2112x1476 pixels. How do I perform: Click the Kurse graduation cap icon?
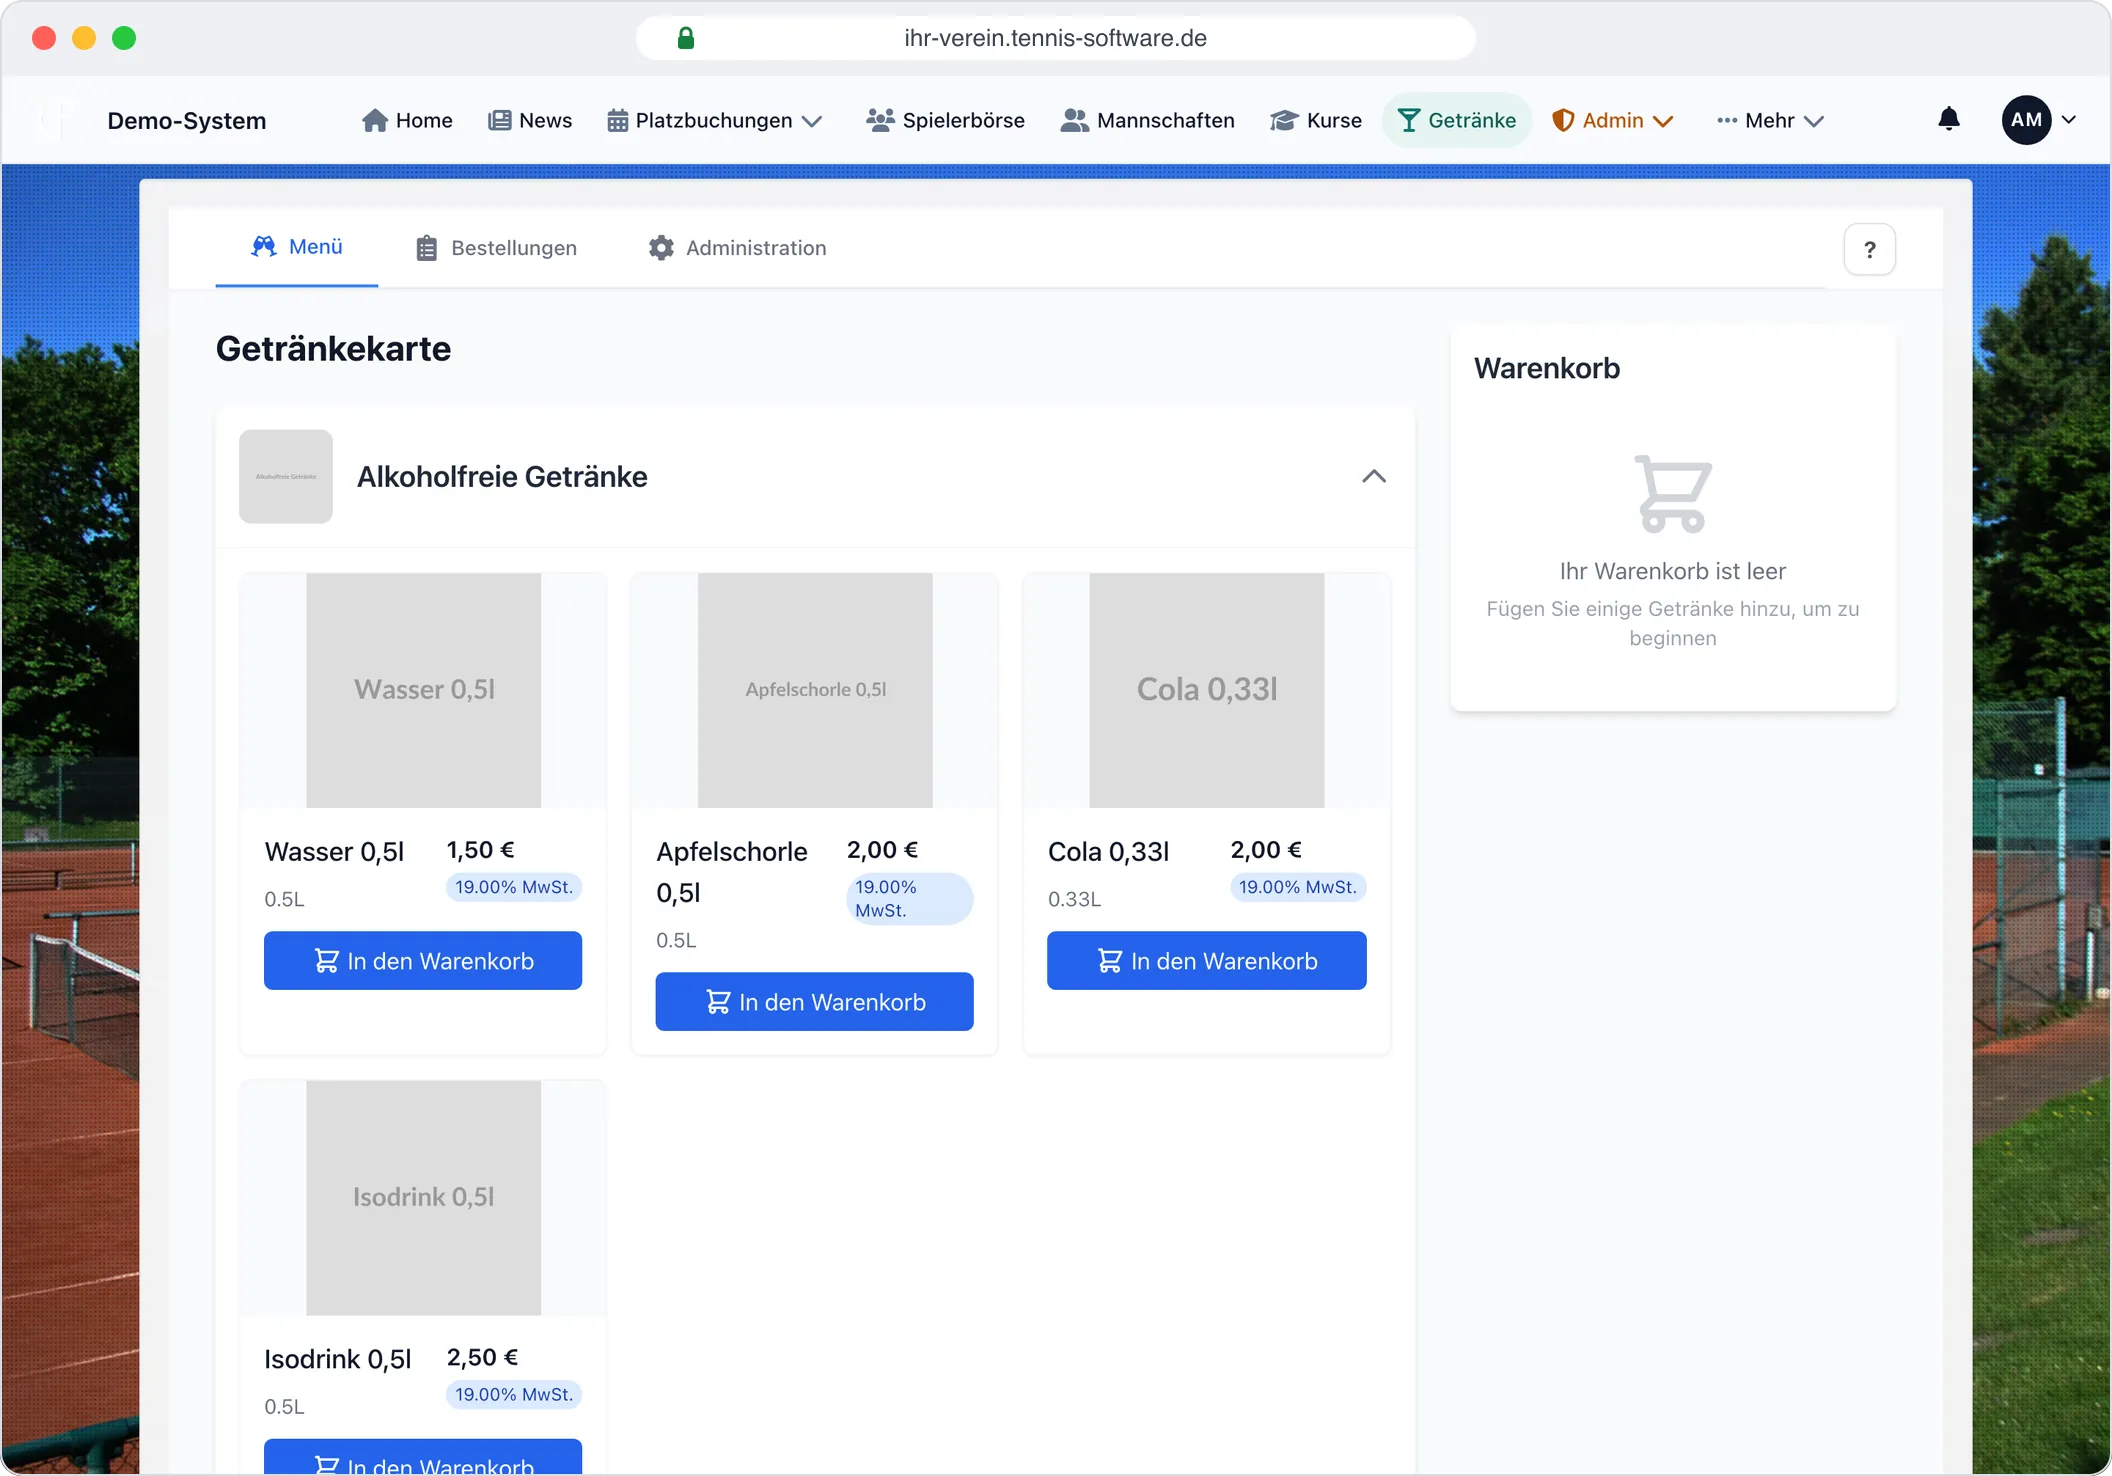(x=1283, y=121)
